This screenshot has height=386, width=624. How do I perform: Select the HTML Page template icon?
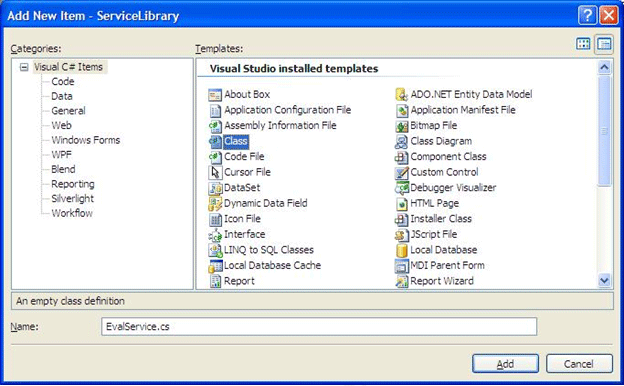coord(401,203)
